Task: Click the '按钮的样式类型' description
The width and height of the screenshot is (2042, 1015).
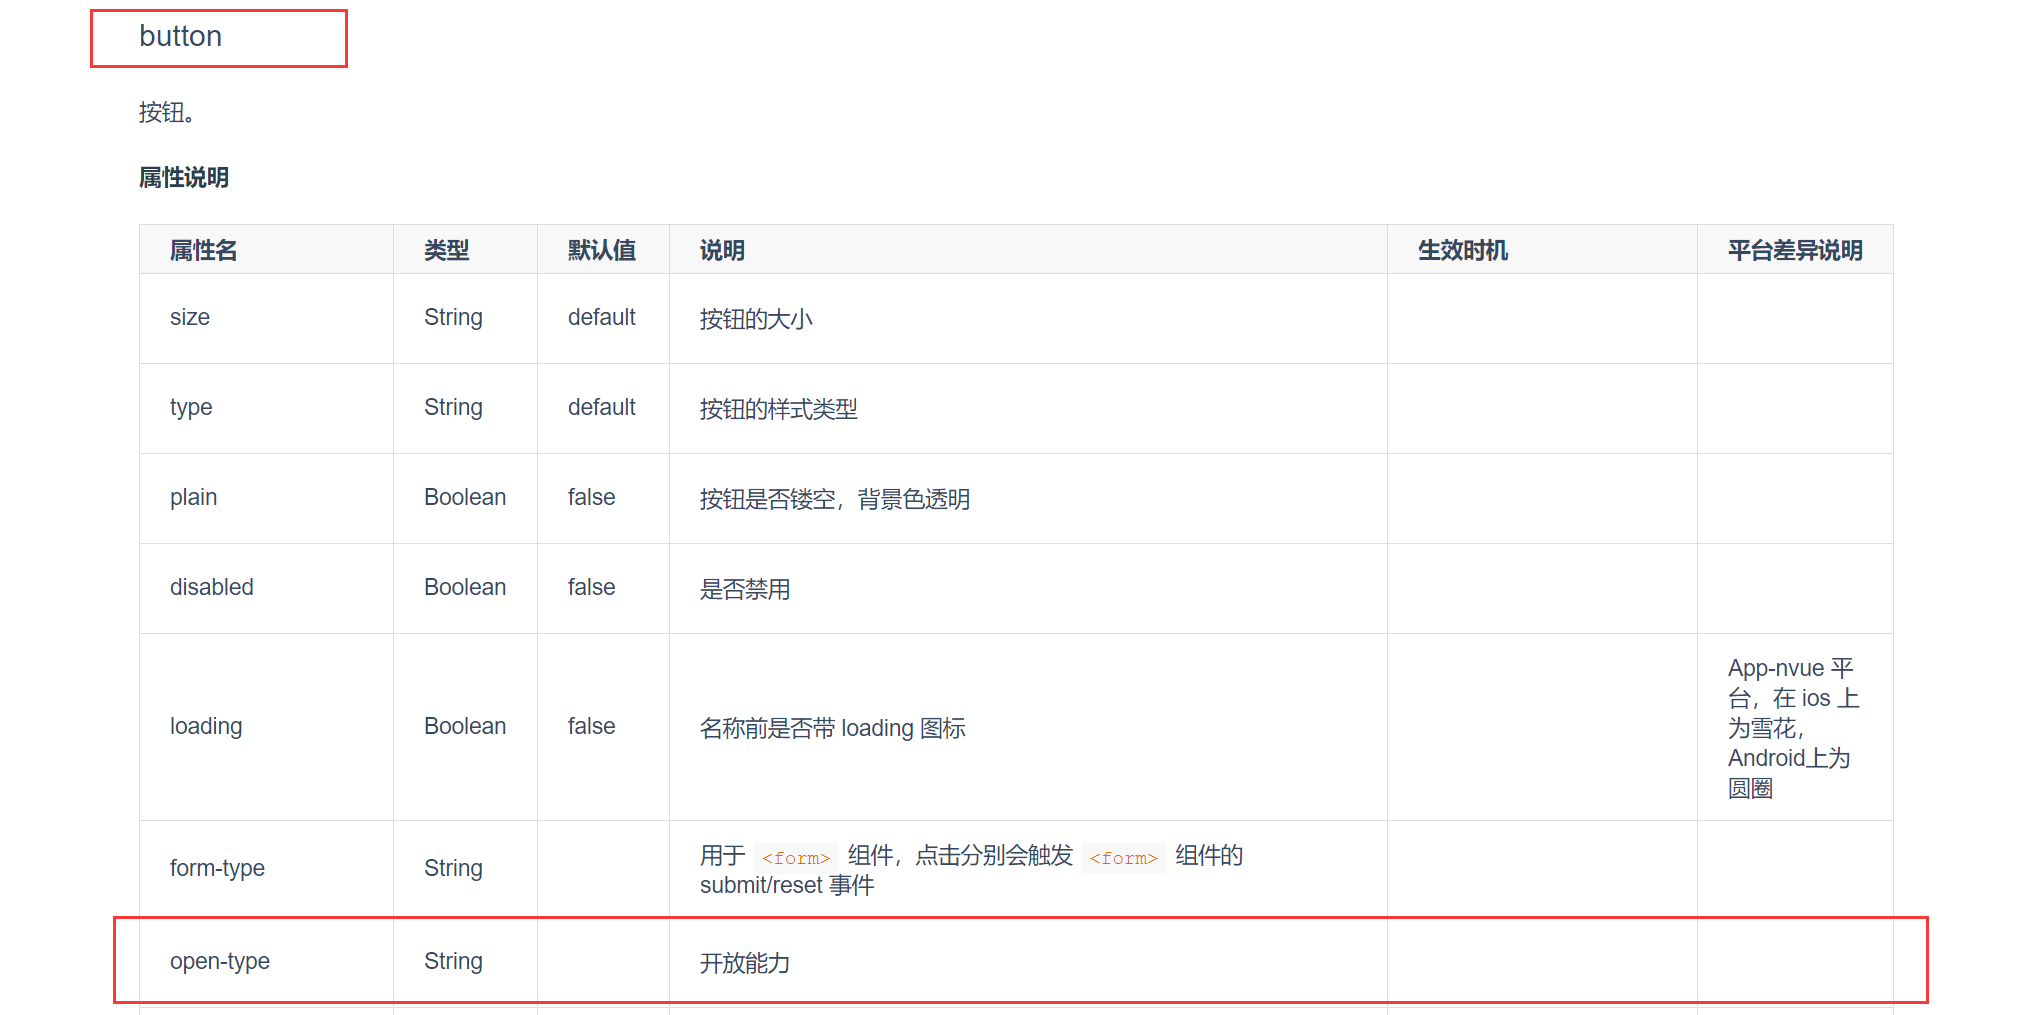Action: [779, 409]
